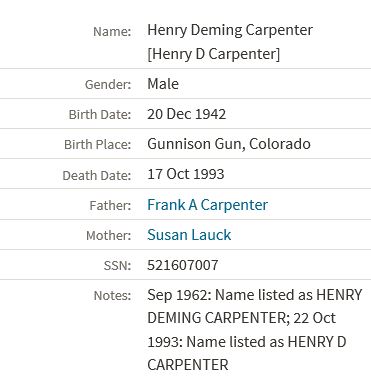Click the Birth Date: field label
Image resolution: width=371 pixels, height=385 pixels.
coord(100,115)
